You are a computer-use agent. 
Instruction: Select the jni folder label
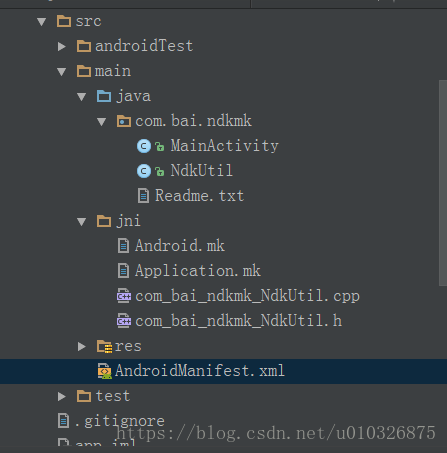pos(128,221)
